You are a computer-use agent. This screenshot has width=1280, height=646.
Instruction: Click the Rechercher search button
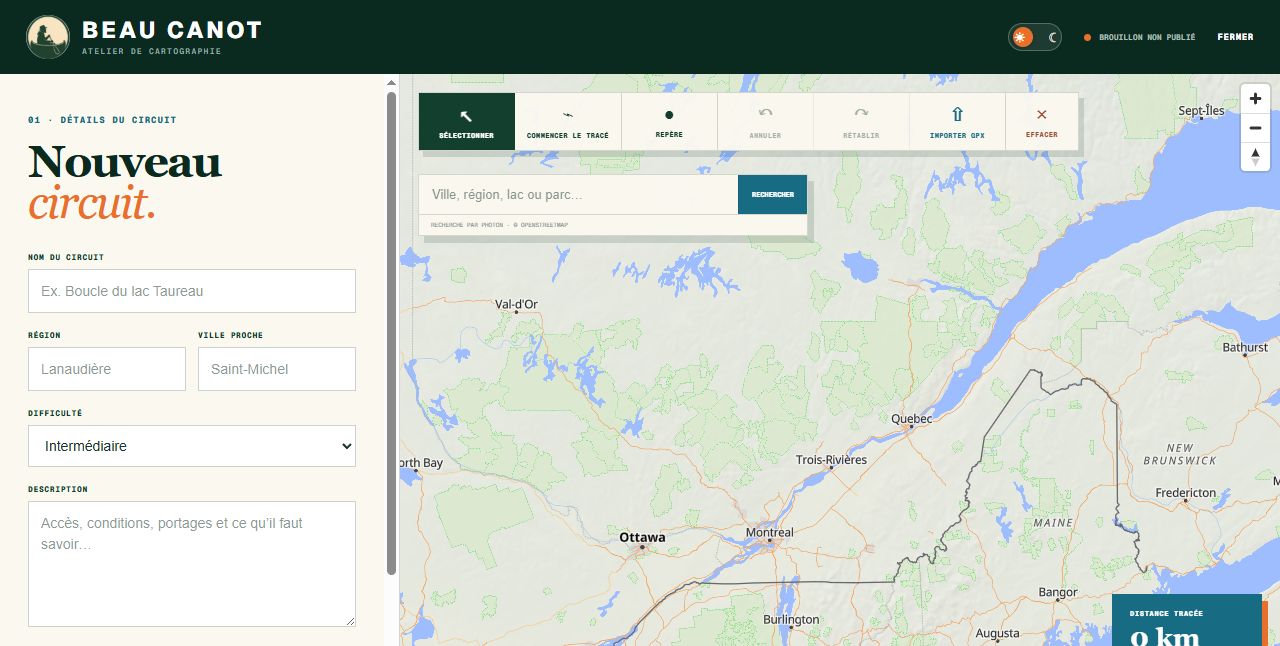coord(772,194)
